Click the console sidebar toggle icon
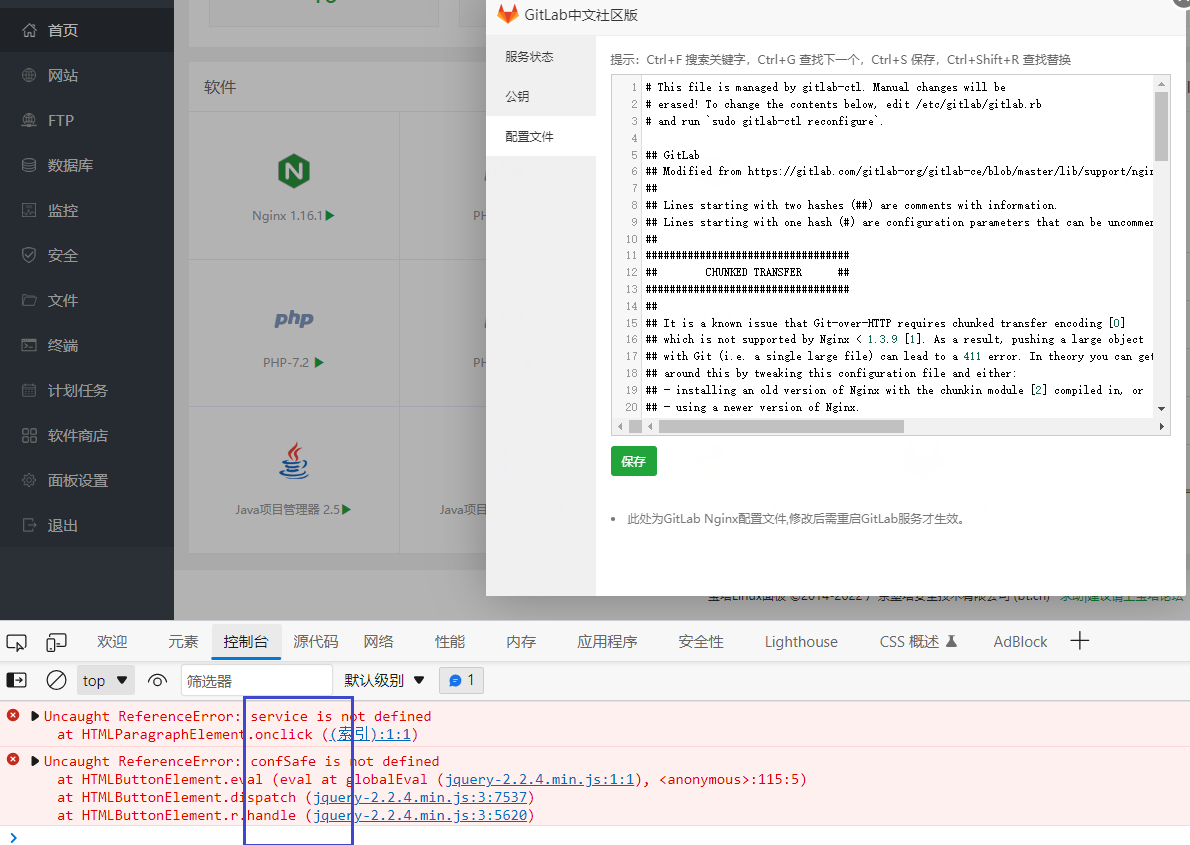This screenshot has width=1190, height=845. point(16,680)
